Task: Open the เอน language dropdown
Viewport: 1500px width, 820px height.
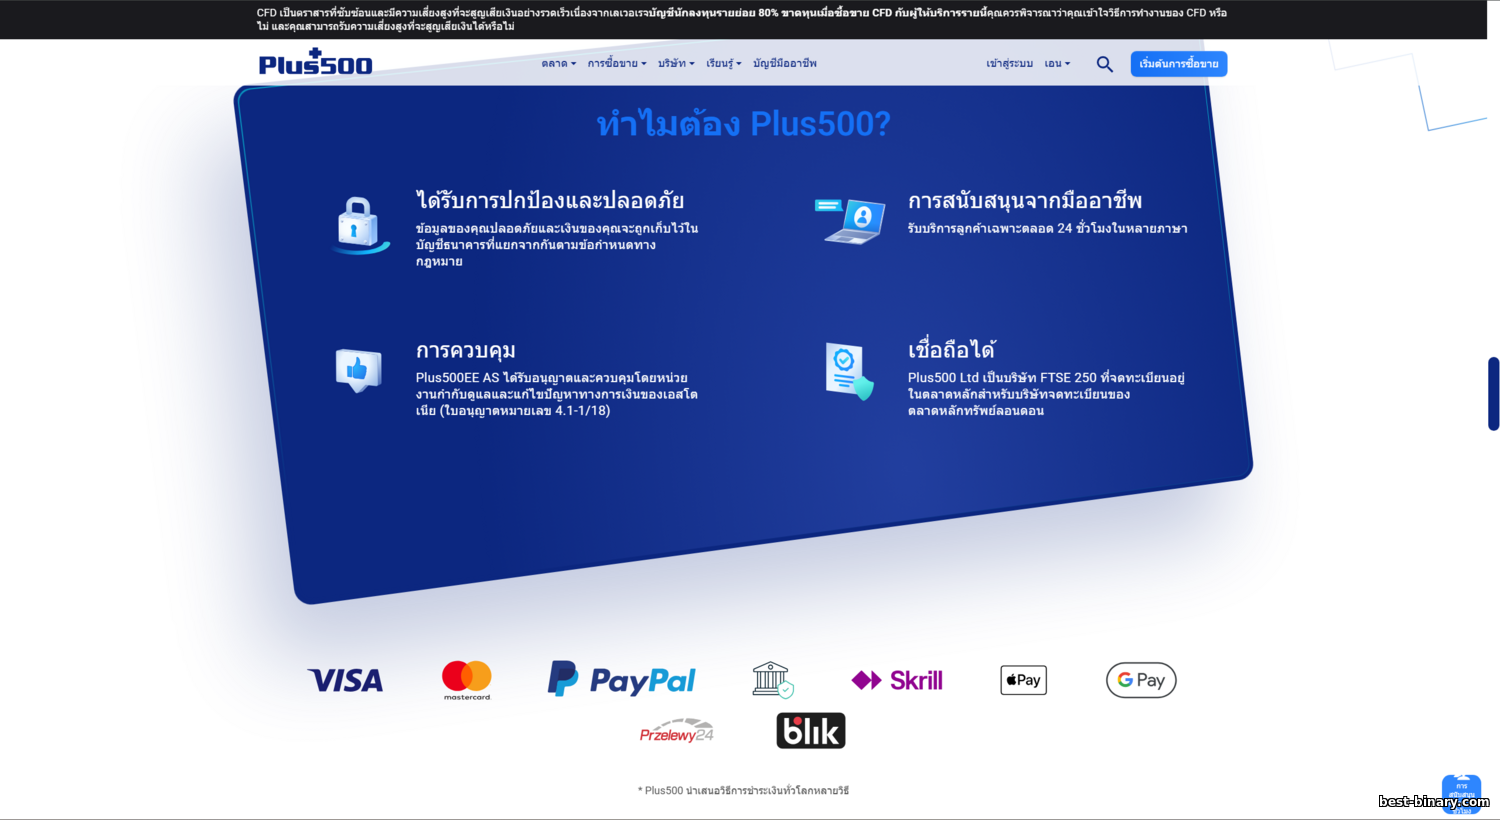Action: click(x=1057, y=64)
